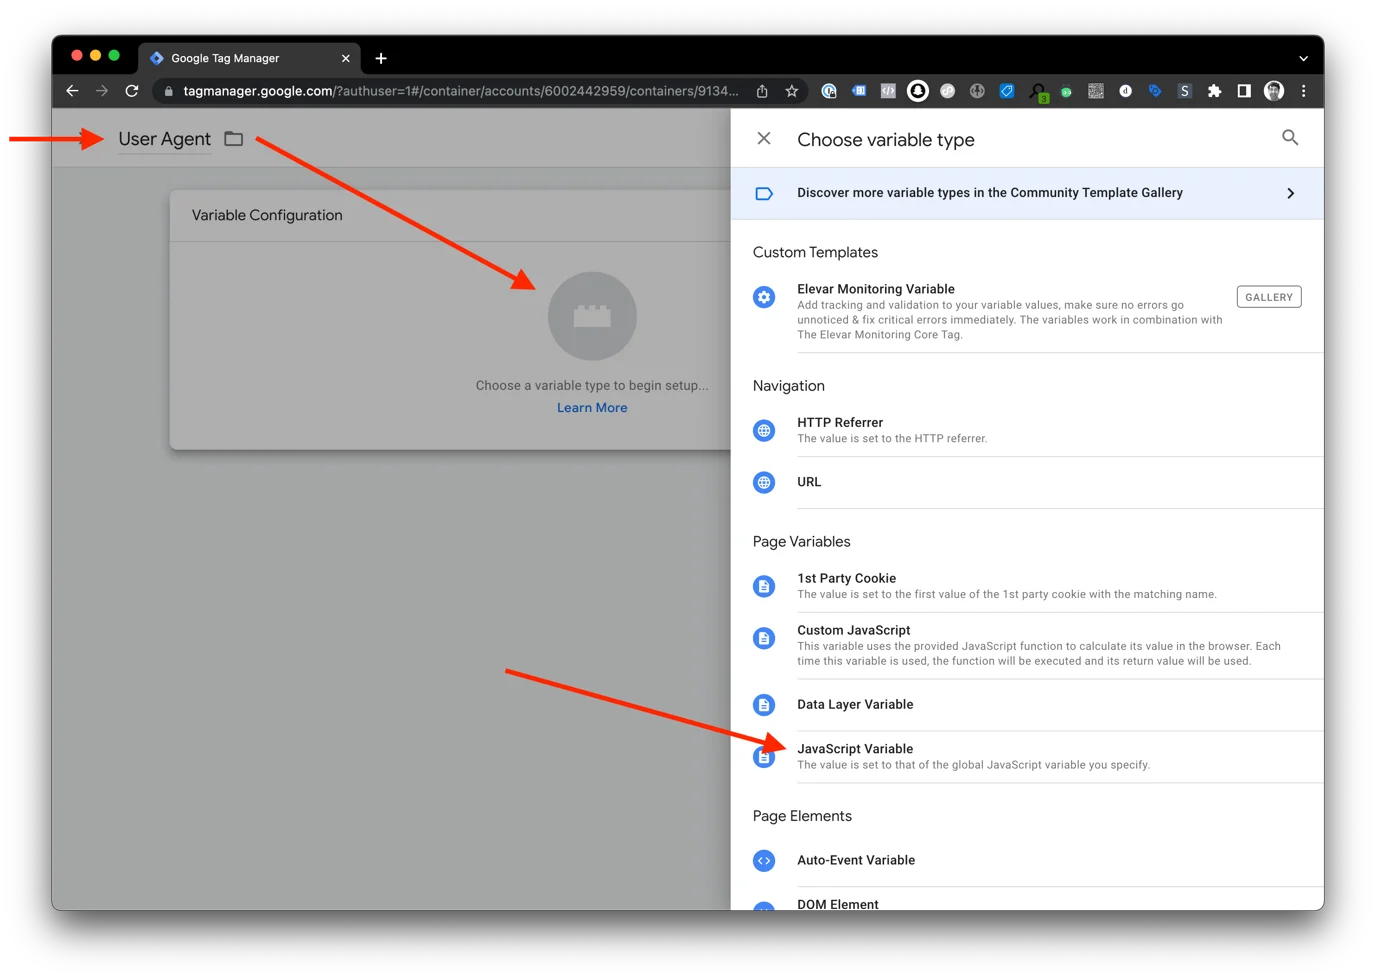
Task: Toggle the browser side panel icon
Action: pos(1244,91)
